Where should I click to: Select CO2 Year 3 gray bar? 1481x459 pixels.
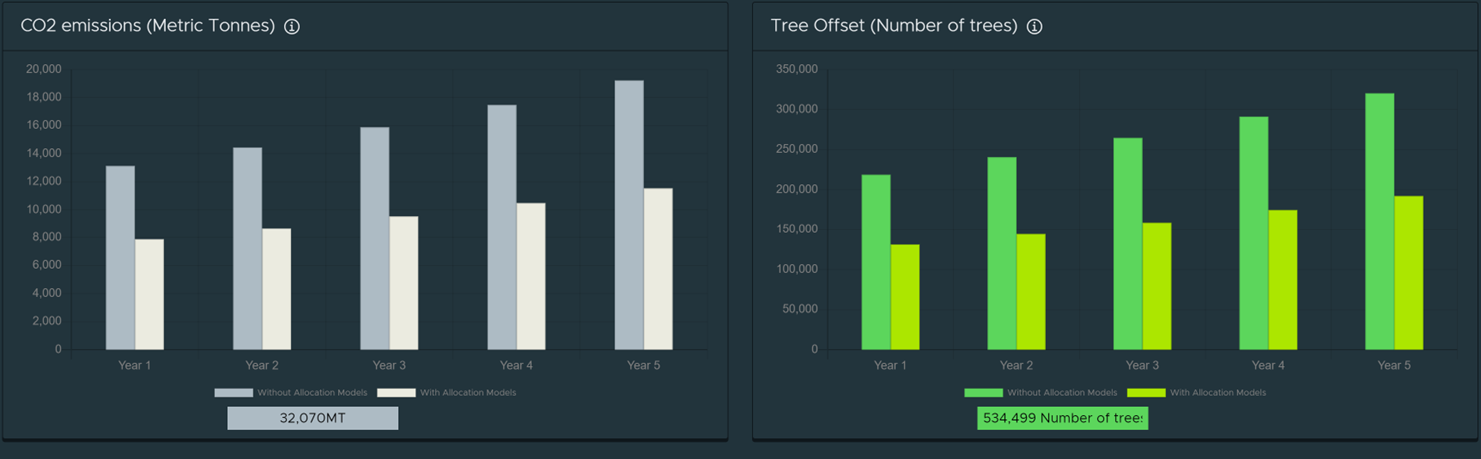[x=375, y=238]
